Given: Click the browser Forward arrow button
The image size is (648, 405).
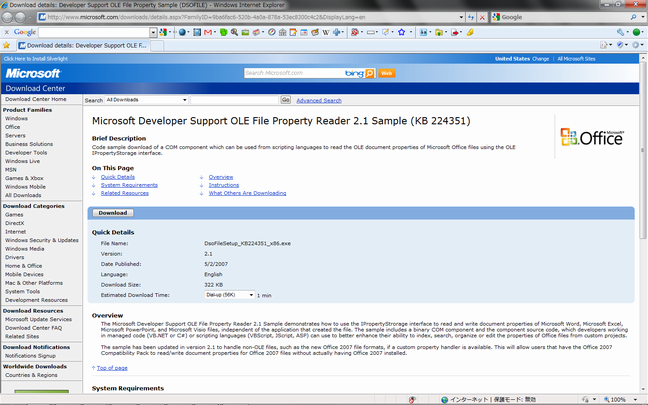Looking at the screenshot, I should (x=20, y=17).
